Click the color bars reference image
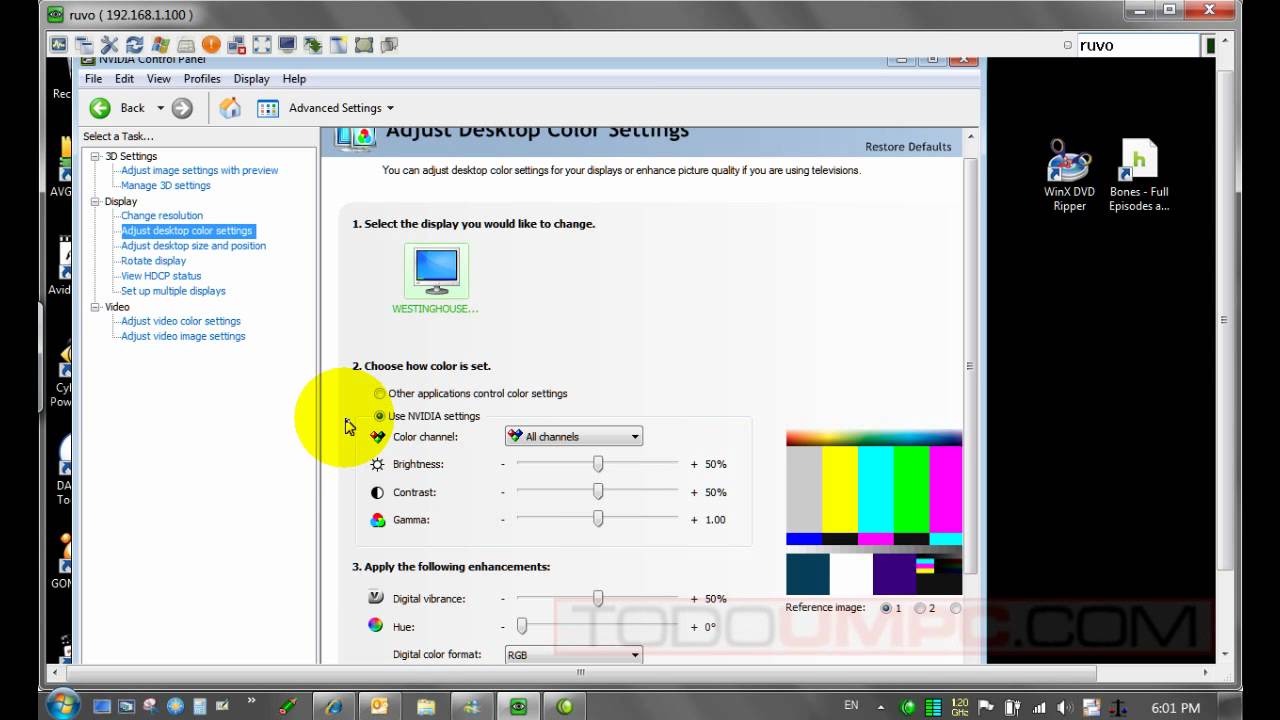 click(874, 513)
